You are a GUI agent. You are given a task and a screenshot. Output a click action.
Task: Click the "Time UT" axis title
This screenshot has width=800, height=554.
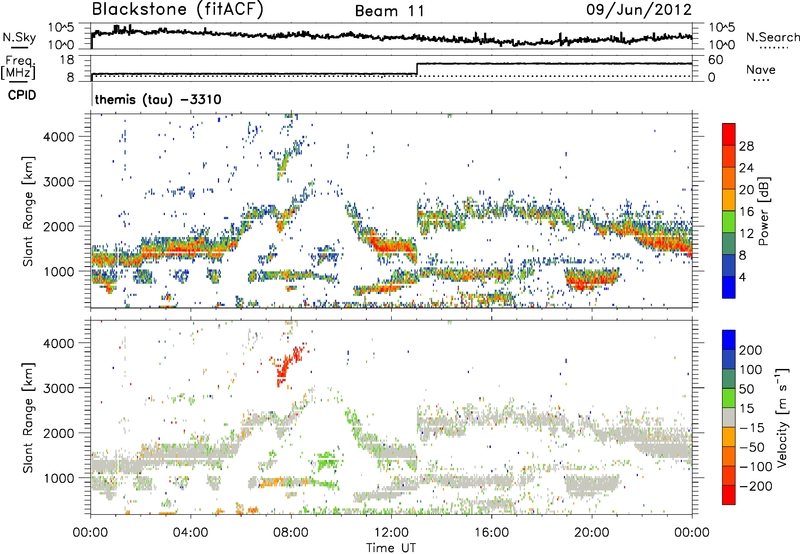click(x=391, y=547)
